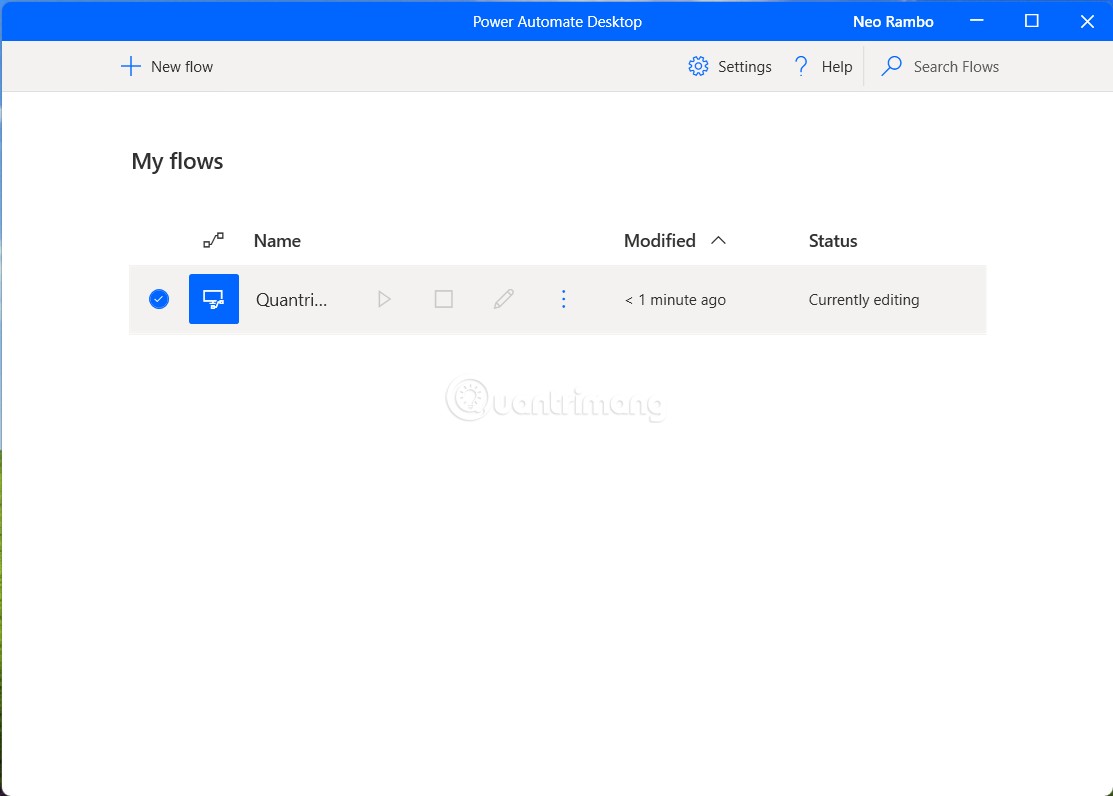Viewport: 1113px width, 796px height.
Task: Click the My flows heading
Action: [177, 161]
